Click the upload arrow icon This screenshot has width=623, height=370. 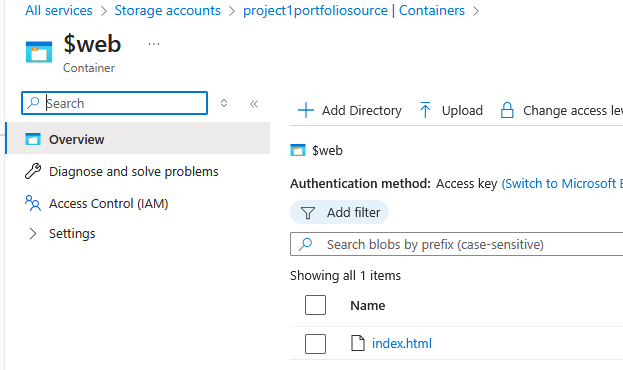click(425, 110)
